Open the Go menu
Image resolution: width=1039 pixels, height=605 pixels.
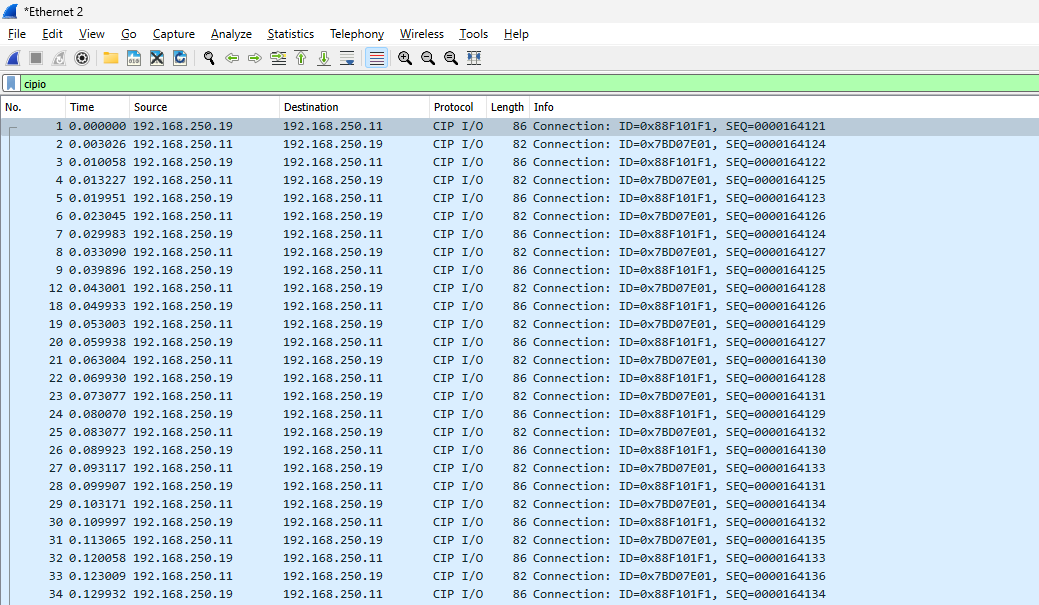point(129,34)
